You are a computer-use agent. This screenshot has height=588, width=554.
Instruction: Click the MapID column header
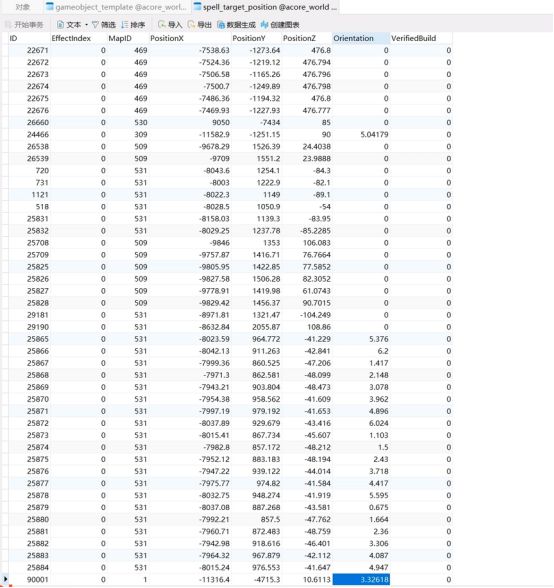point(128,38)
